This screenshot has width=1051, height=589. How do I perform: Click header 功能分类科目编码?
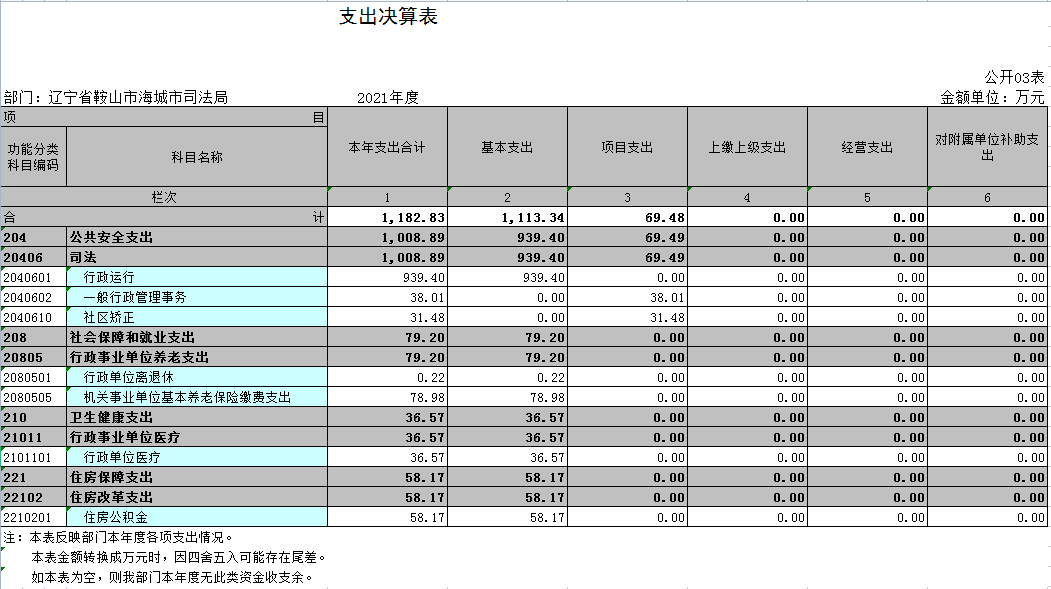(x=34, y=157)
